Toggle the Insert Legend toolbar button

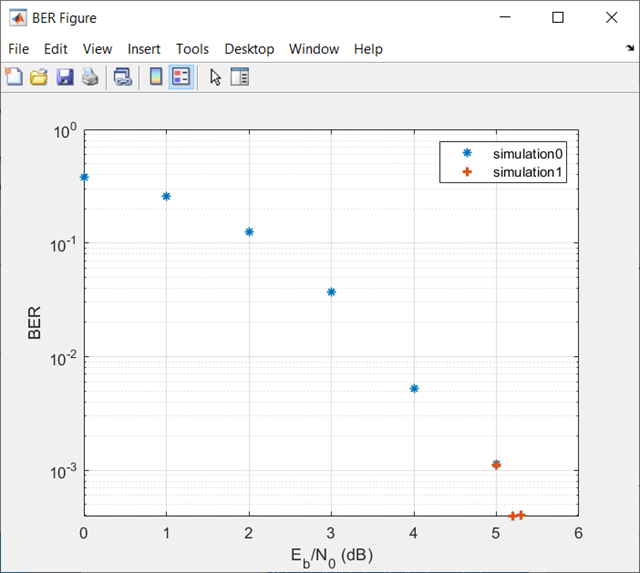pos(181,77)
